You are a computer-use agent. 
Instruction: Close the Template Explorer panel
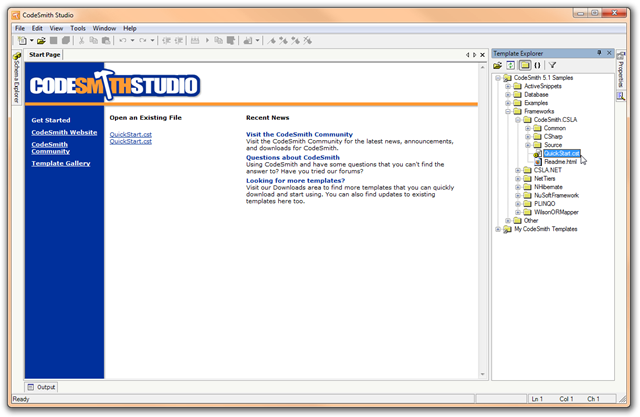(609, 53)
